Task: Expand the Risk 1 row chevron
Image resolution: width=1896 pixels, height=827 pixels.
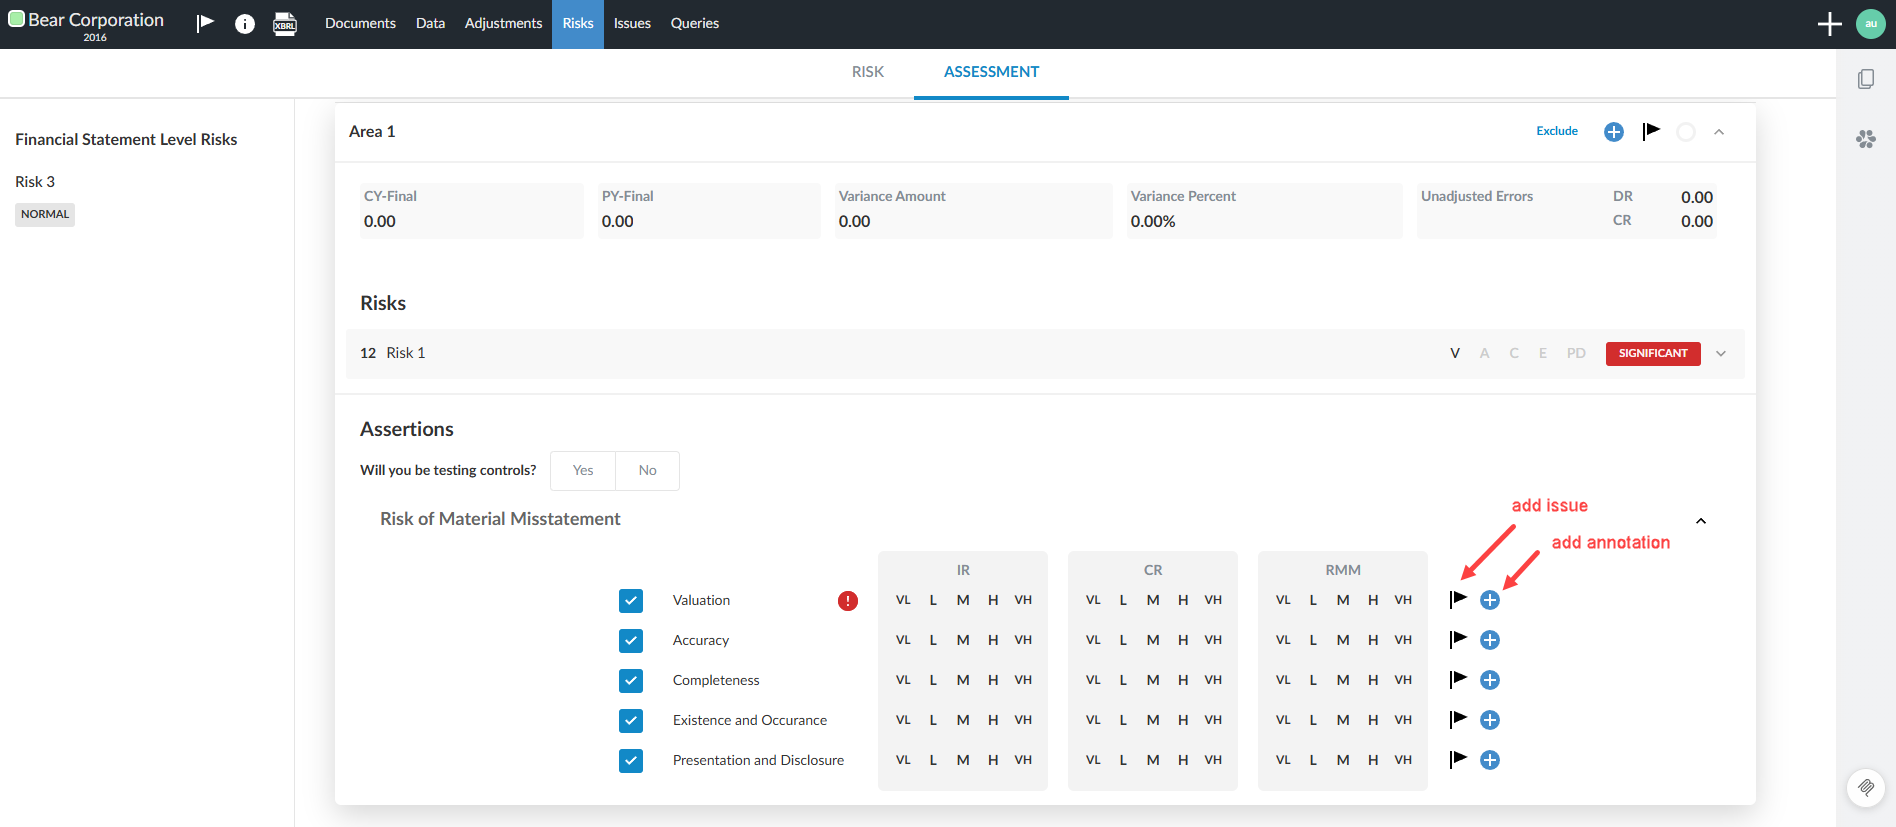Action: (x=1721, y=354)
